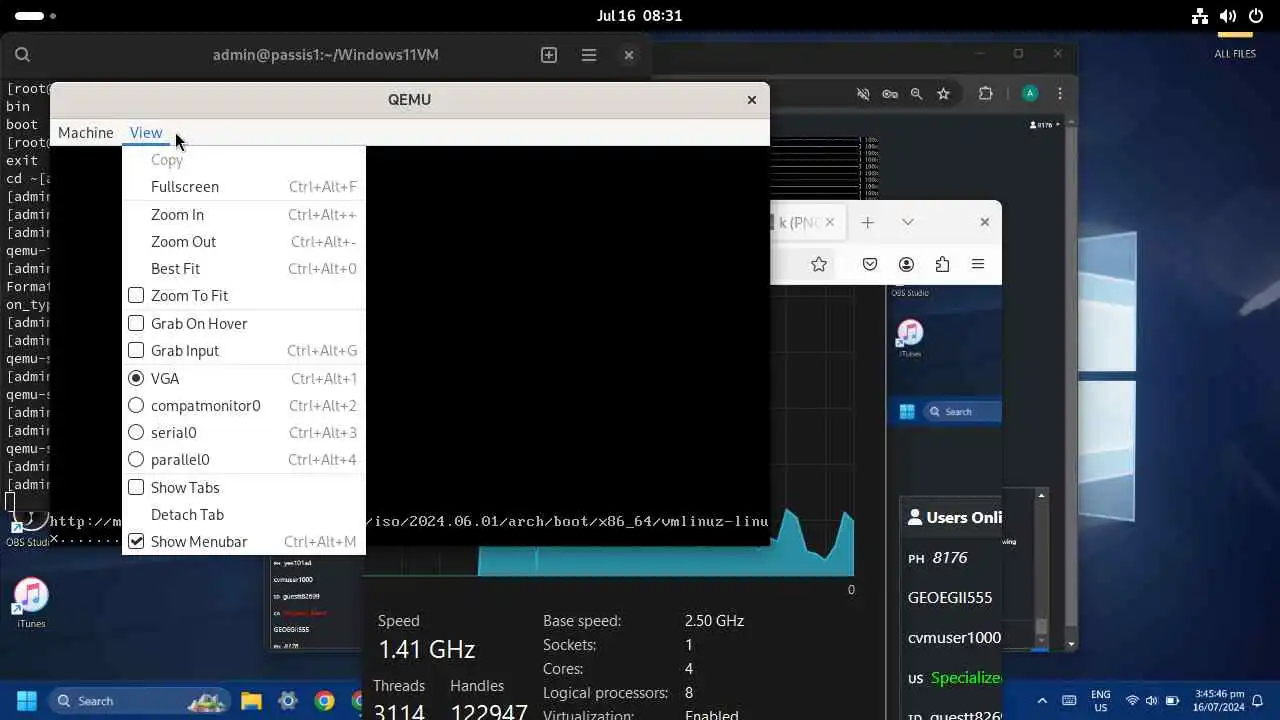
Task: Open File Explorer from the Windows taskbar
Action: (x=251, y=701)
